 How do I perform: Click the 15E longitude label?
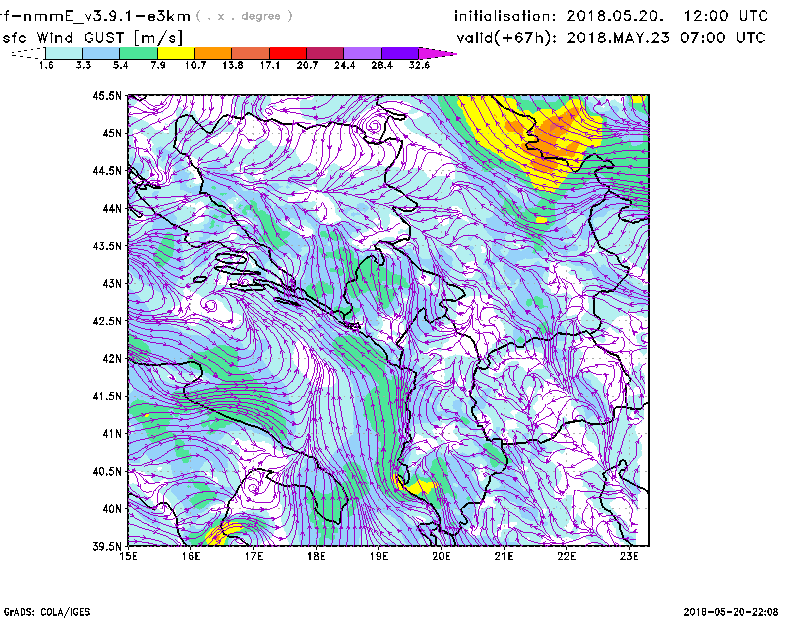point(128,556)
